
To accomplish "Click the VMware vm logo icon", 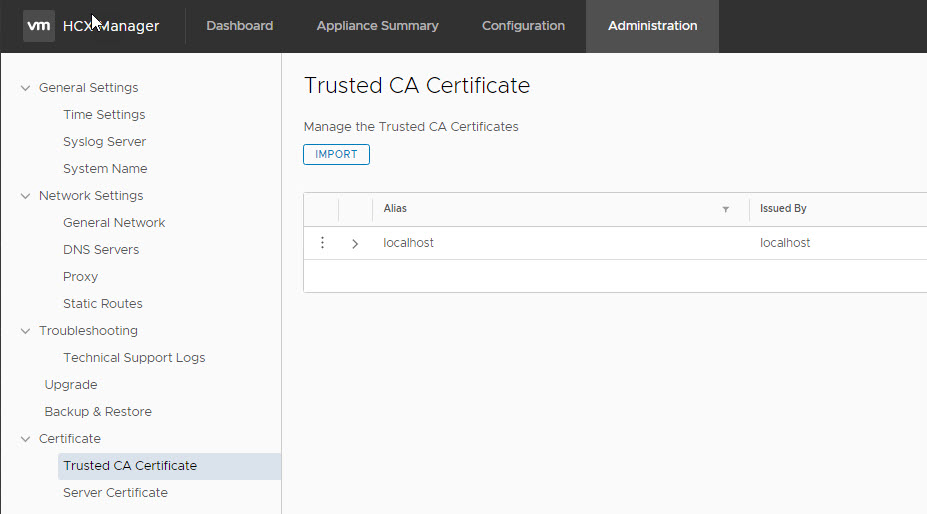I will [38, 26].
